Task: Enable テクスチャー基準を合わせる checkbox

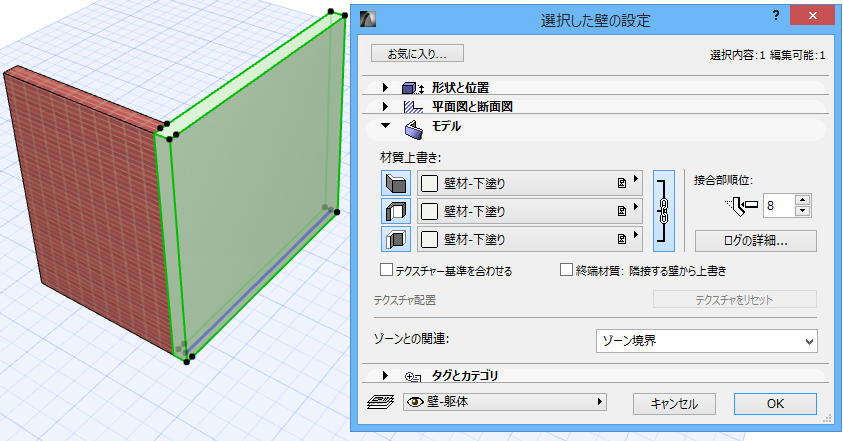Action: (386, 270)
